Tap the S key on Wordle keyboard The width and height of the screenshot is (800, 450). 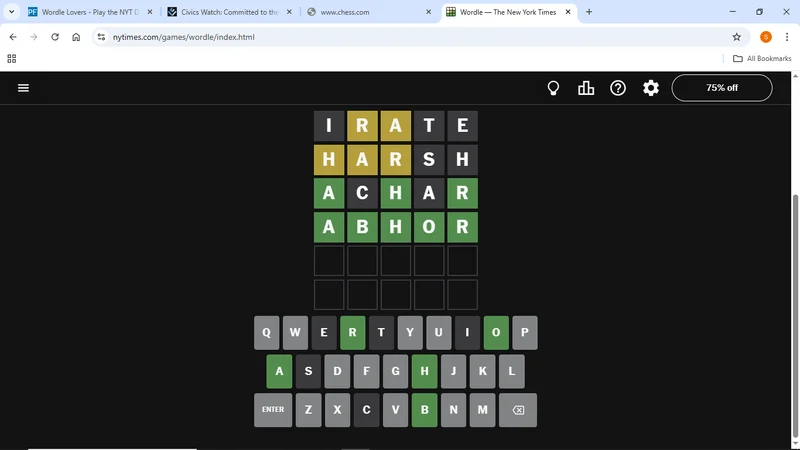tap(308, 371)
